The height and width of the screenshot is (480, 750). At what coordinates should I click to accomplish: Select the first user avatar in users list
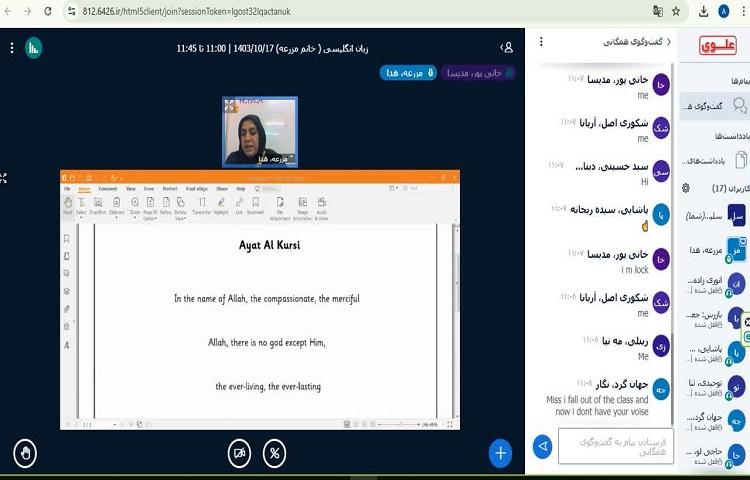pos(736,215)
